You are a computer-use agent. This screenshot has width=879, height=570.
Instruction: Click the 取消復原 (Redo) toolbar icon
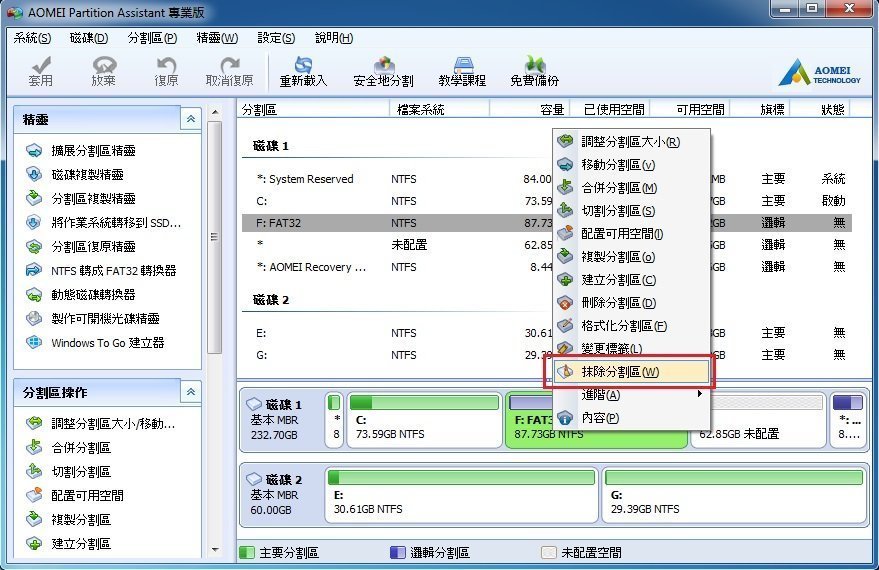pos(229,71)
